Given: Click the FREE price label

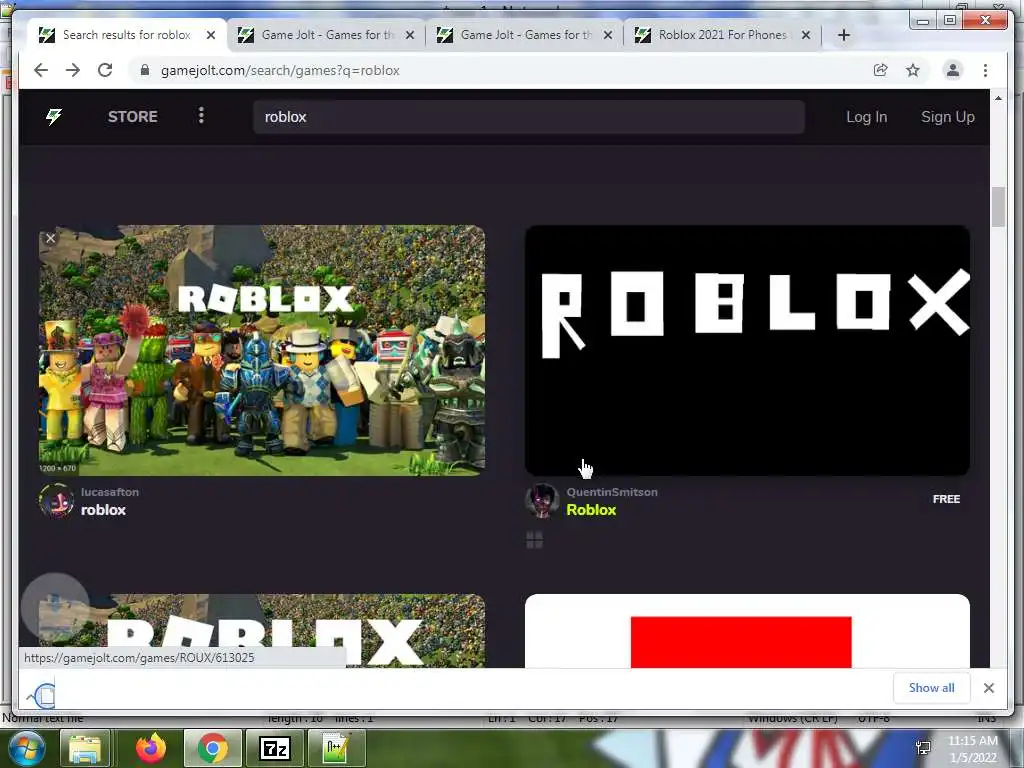Looking at the screenshot, I should [x=946, y=499].
